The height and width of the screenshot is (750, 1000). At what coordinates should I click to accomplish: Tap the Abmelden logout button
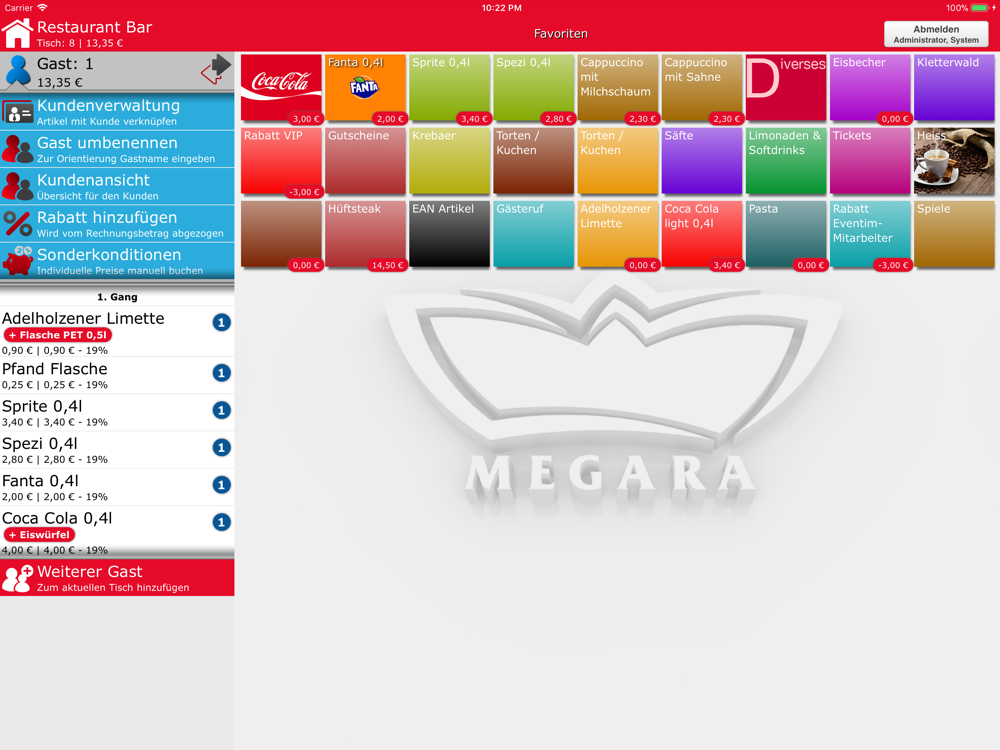point(936,34)
